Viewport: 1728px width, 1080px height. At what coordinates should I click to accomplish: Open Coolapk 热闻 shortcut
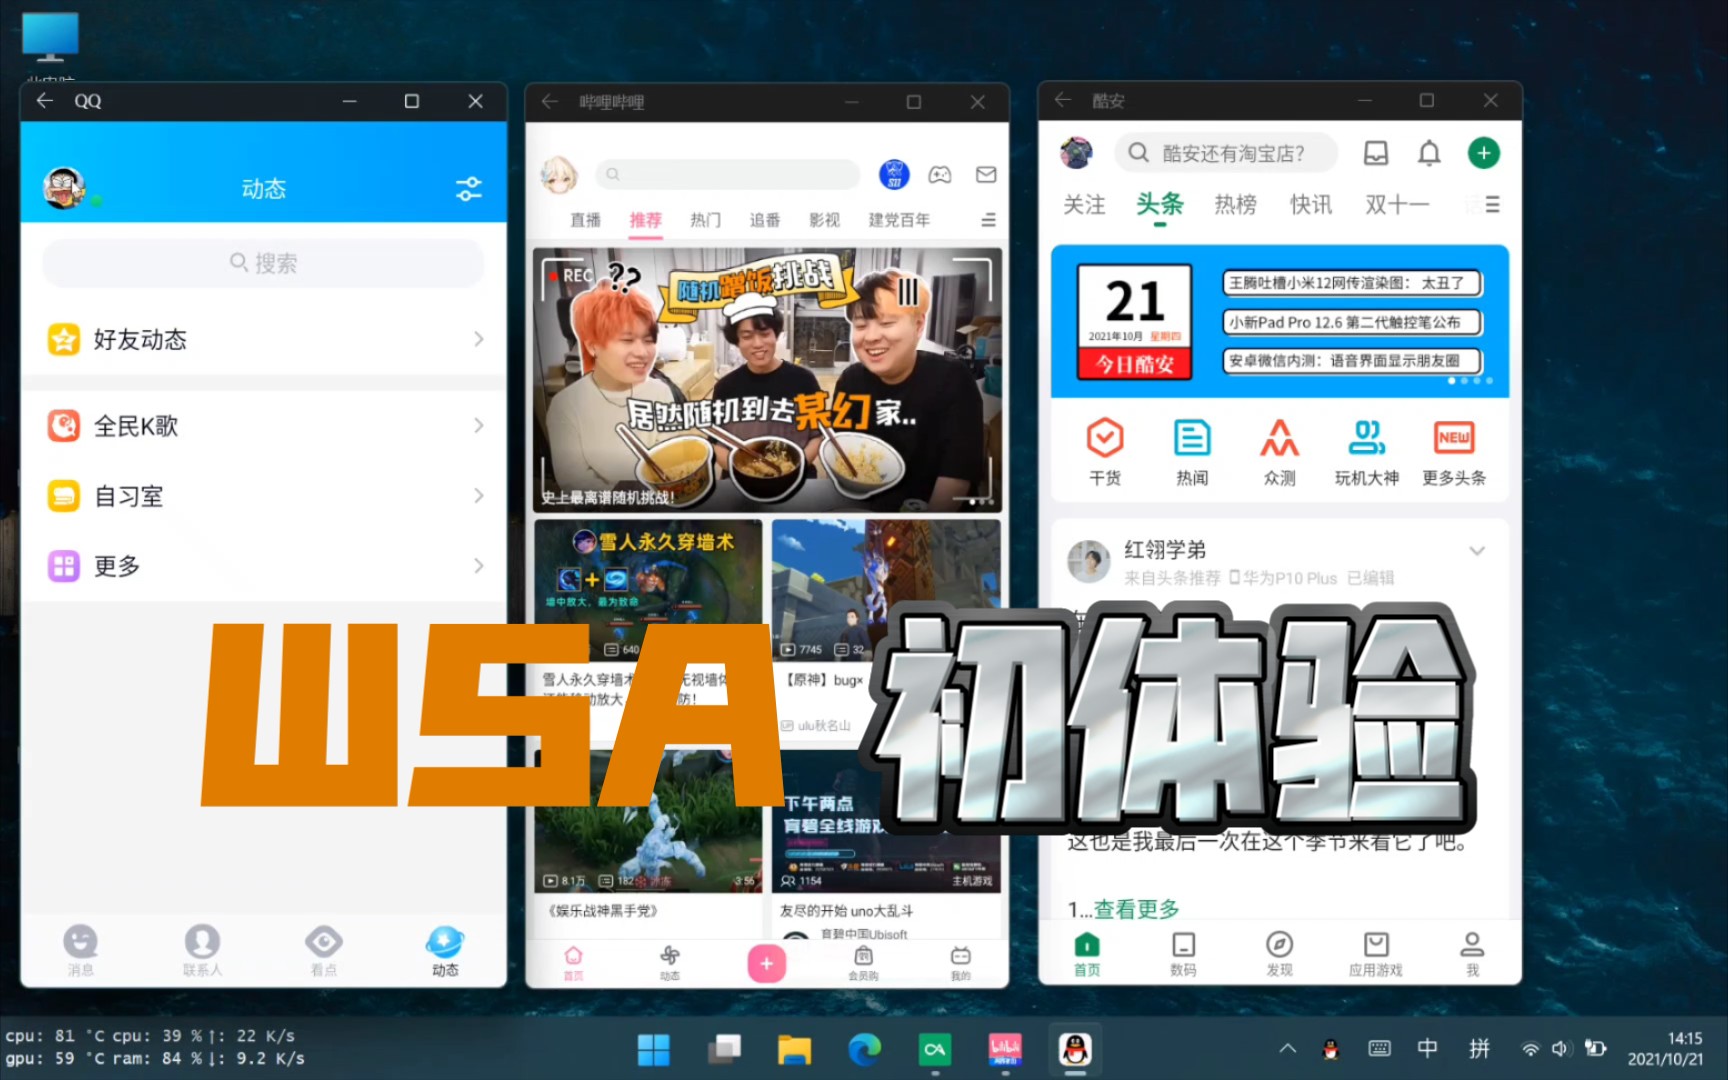coord(1192,451)
